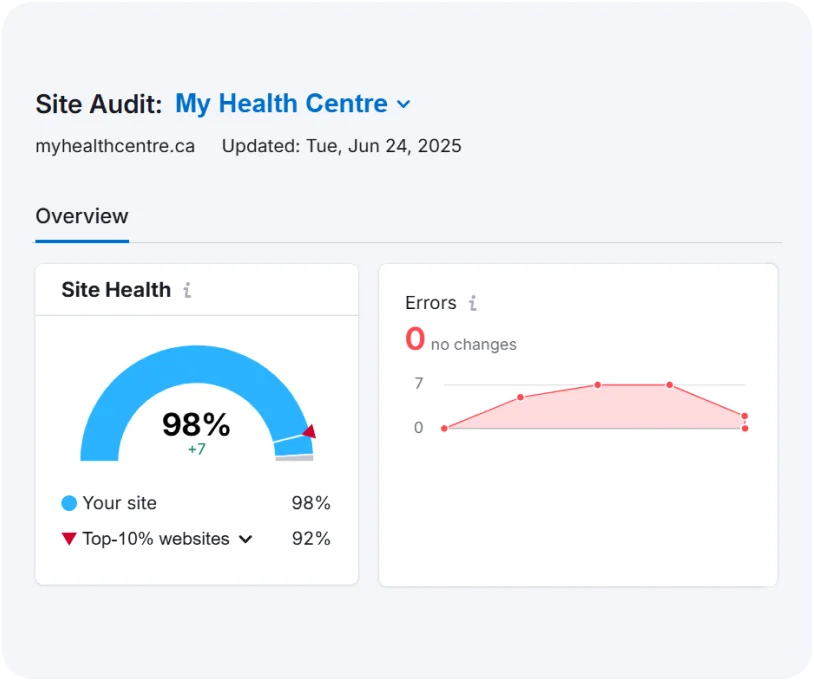Viewport: 814px width, 681px height.
Task: Open the My Health Centre project selector
Action: click(281, 103)
